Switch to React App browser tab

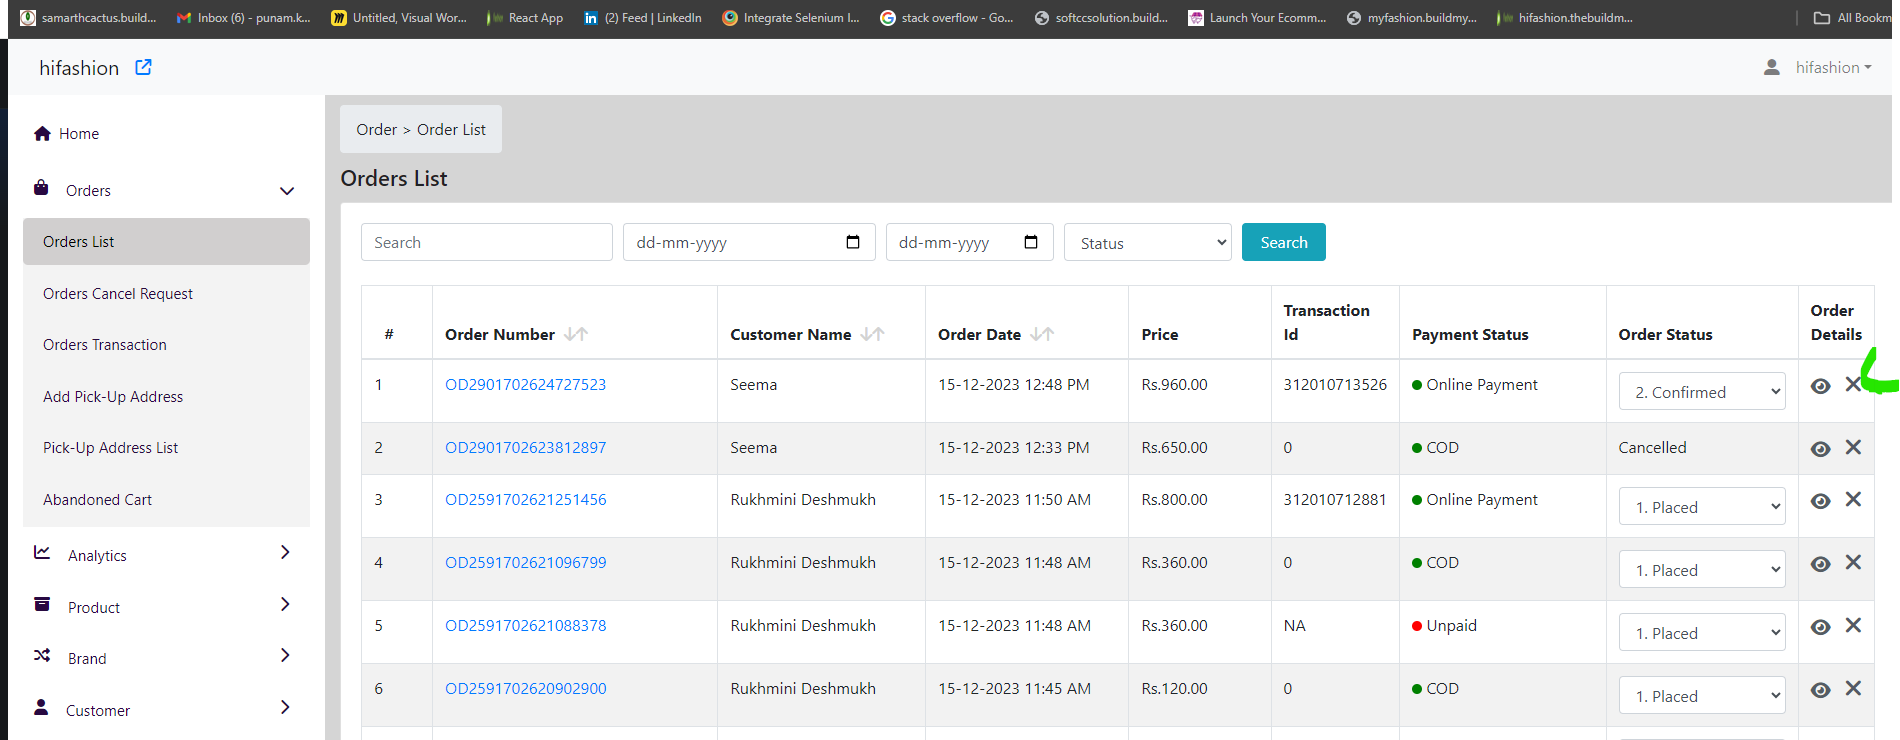525,18
